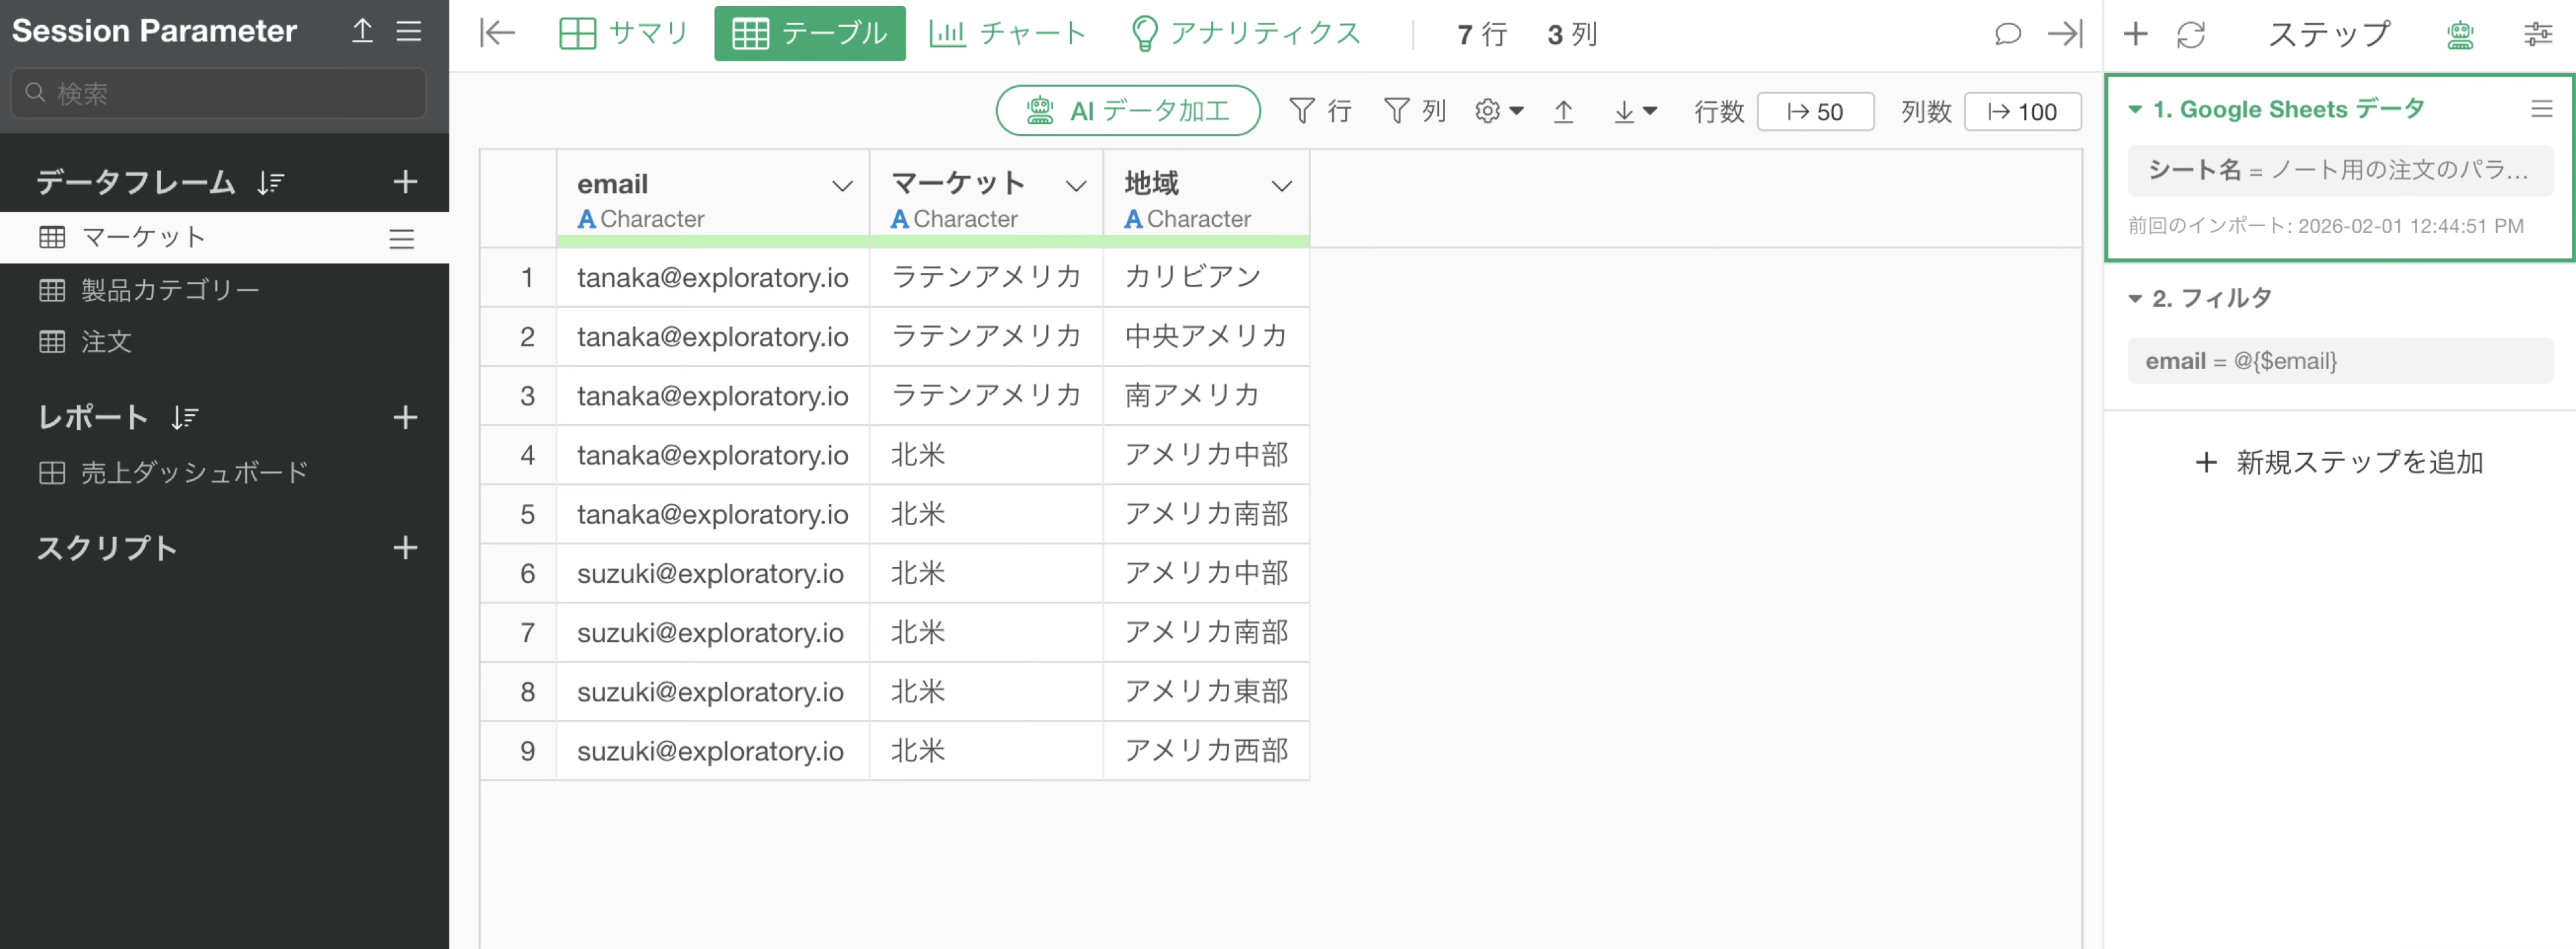
Task: Switch to the サマリ tab
Action: pos(624,34)
